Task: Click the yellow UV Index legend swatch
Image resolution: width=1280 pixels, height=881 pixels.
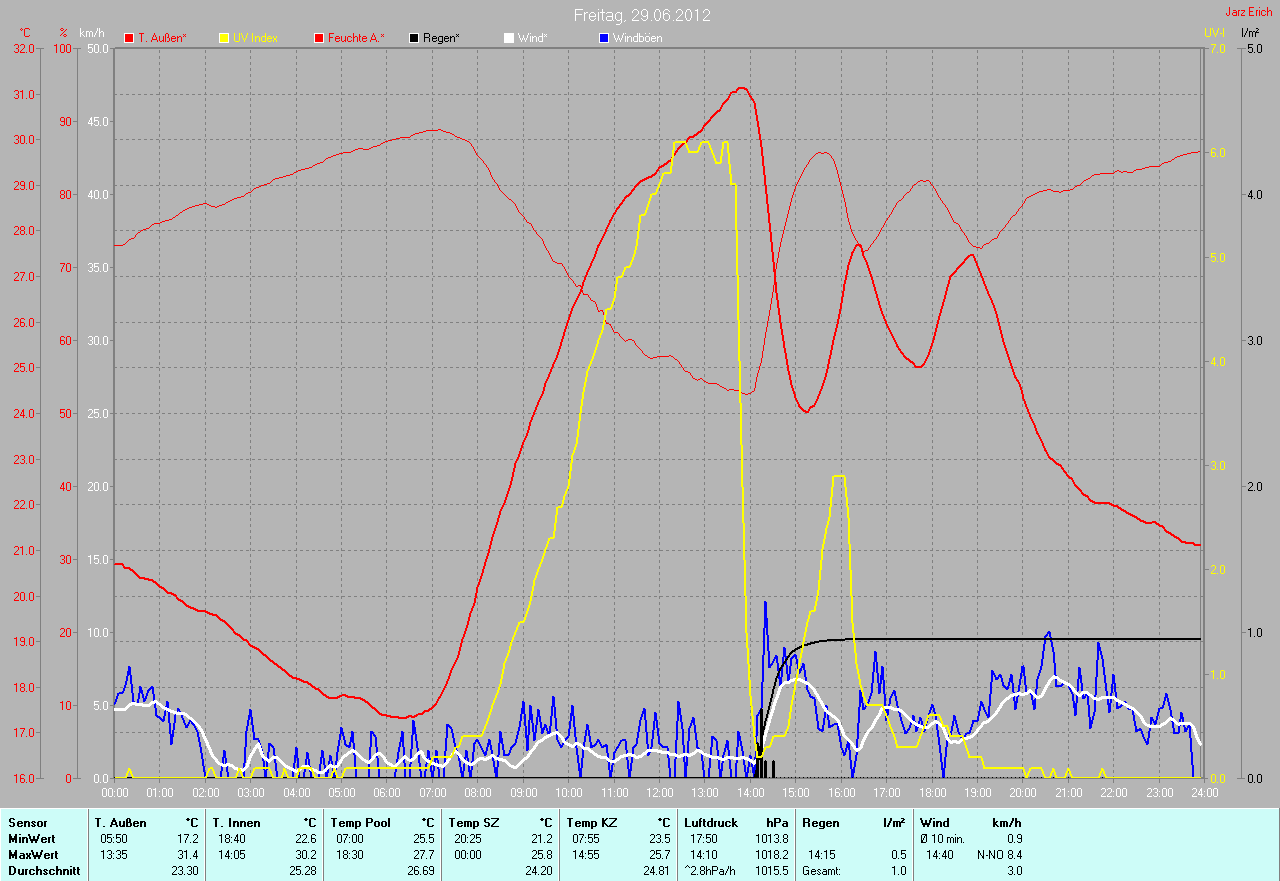Action: 224,38
